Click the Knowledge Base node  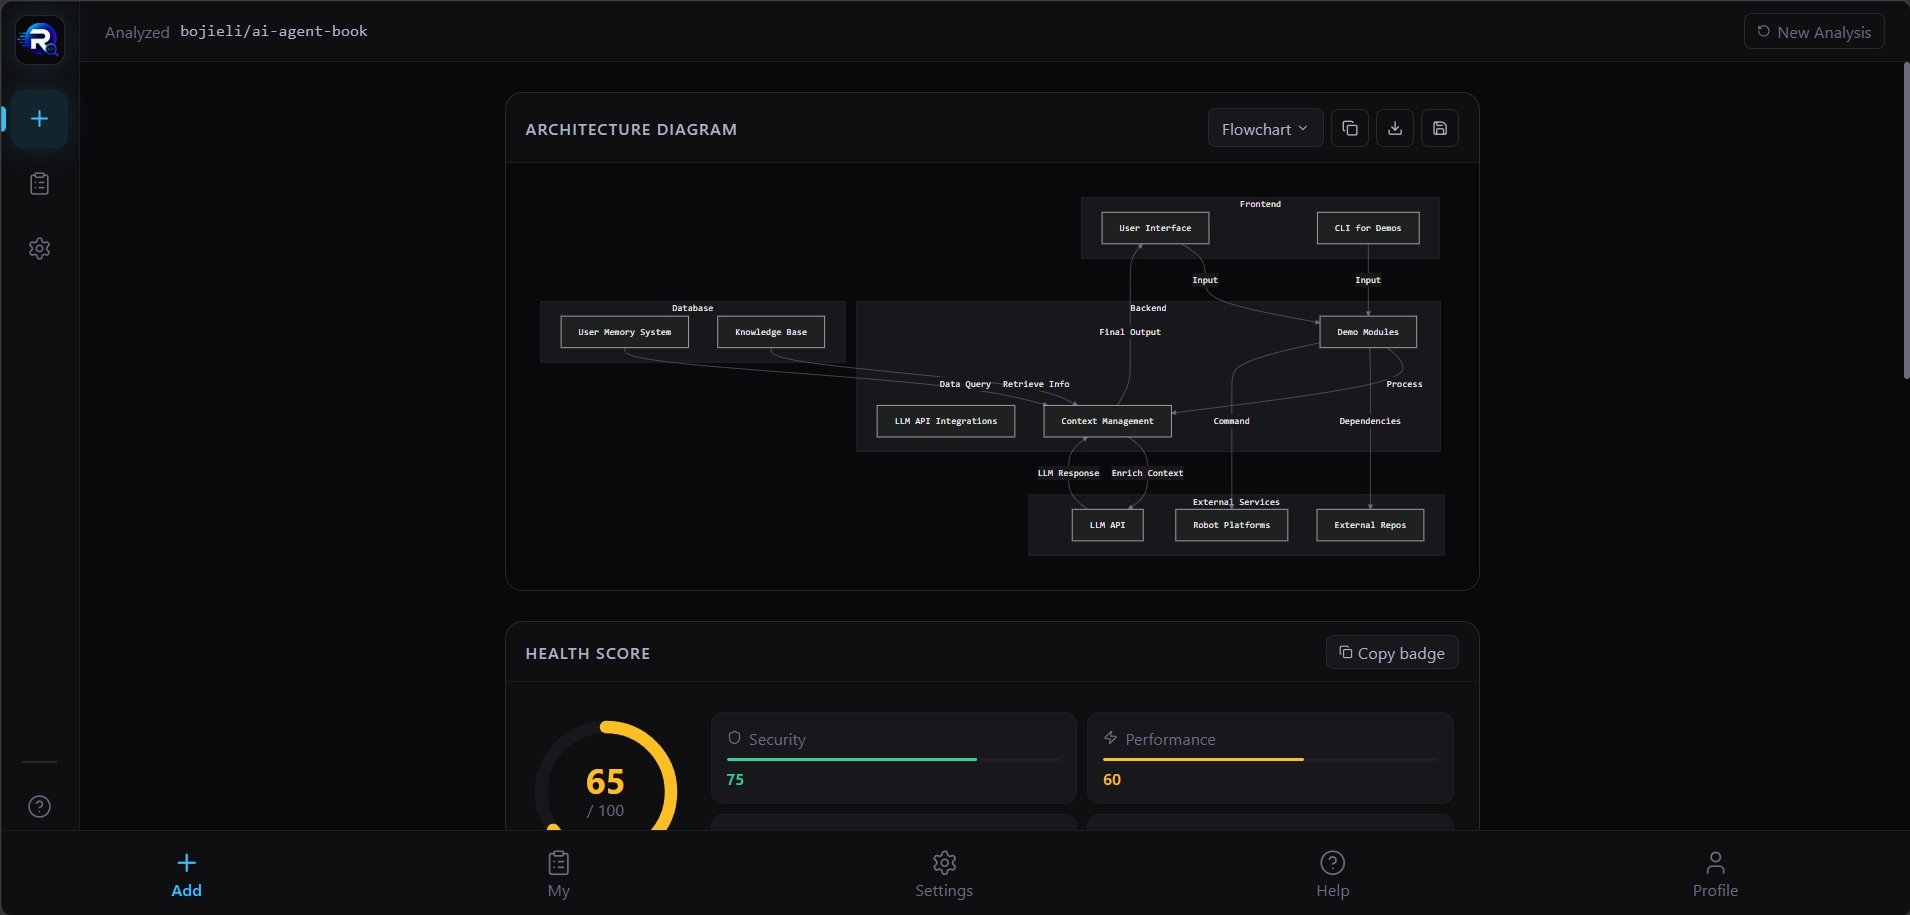point(771,332)
